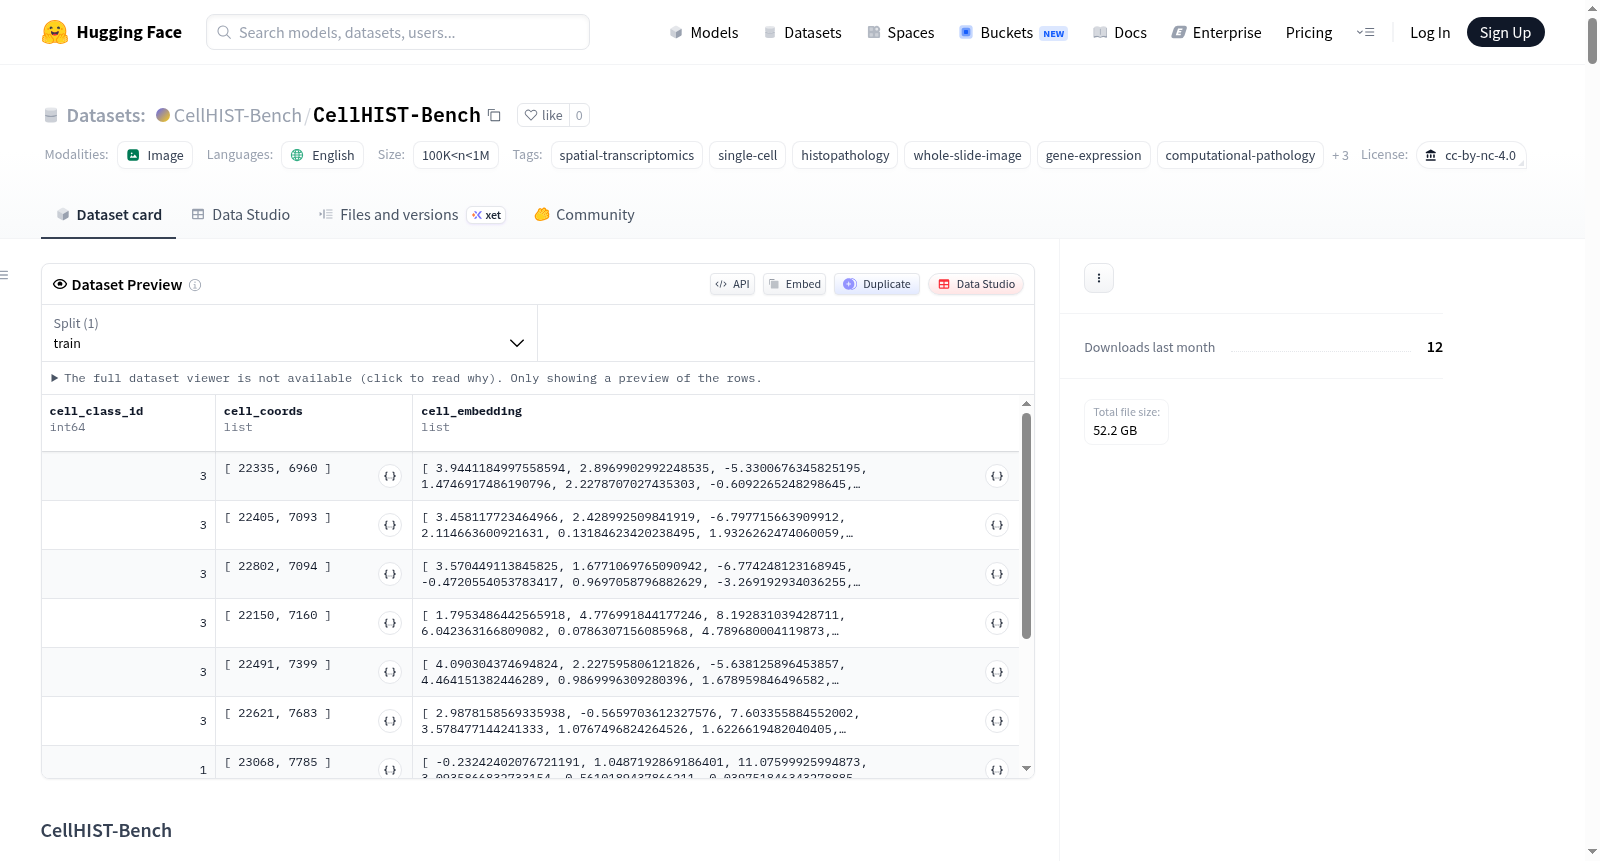Click the preview table scroll-up arrow
The height and width of the screenshot is (861, 1600).
(1026, 404)
